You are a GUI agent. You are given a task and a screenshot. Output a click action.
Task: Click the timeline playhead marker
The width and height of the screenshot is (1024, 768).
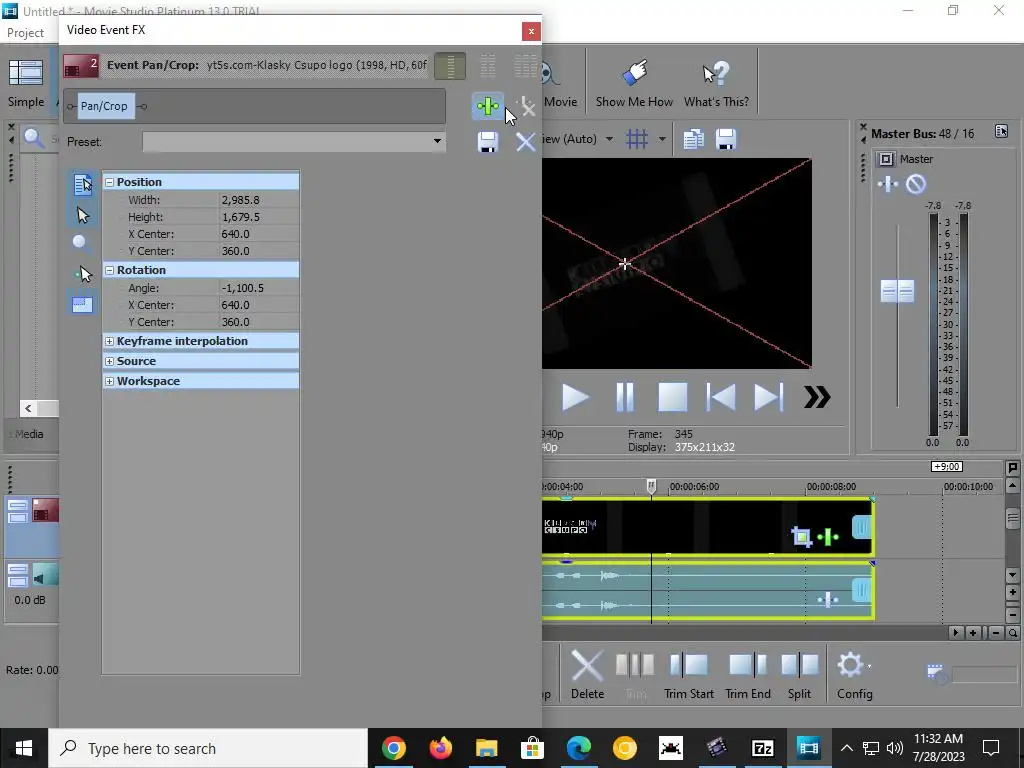tap(651, 486)
